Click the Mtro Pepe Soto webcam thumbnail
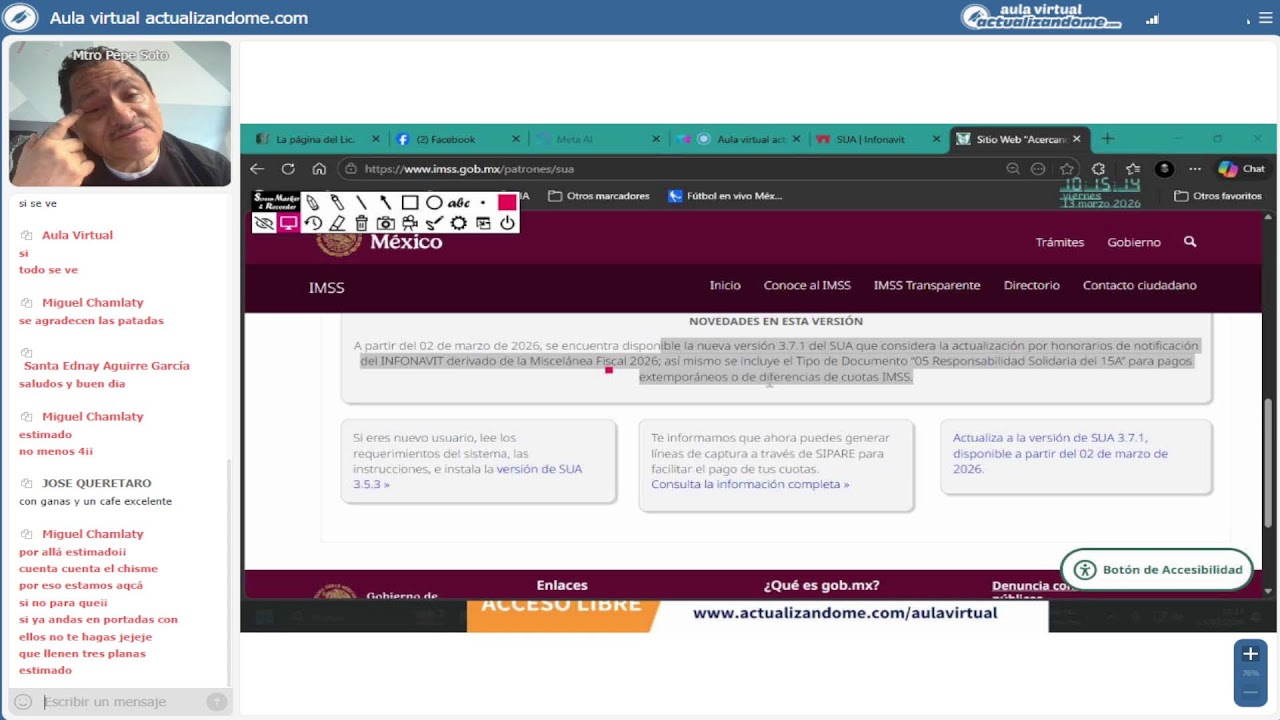Viewport: 1280px width, 720px height. coord(120,113)
